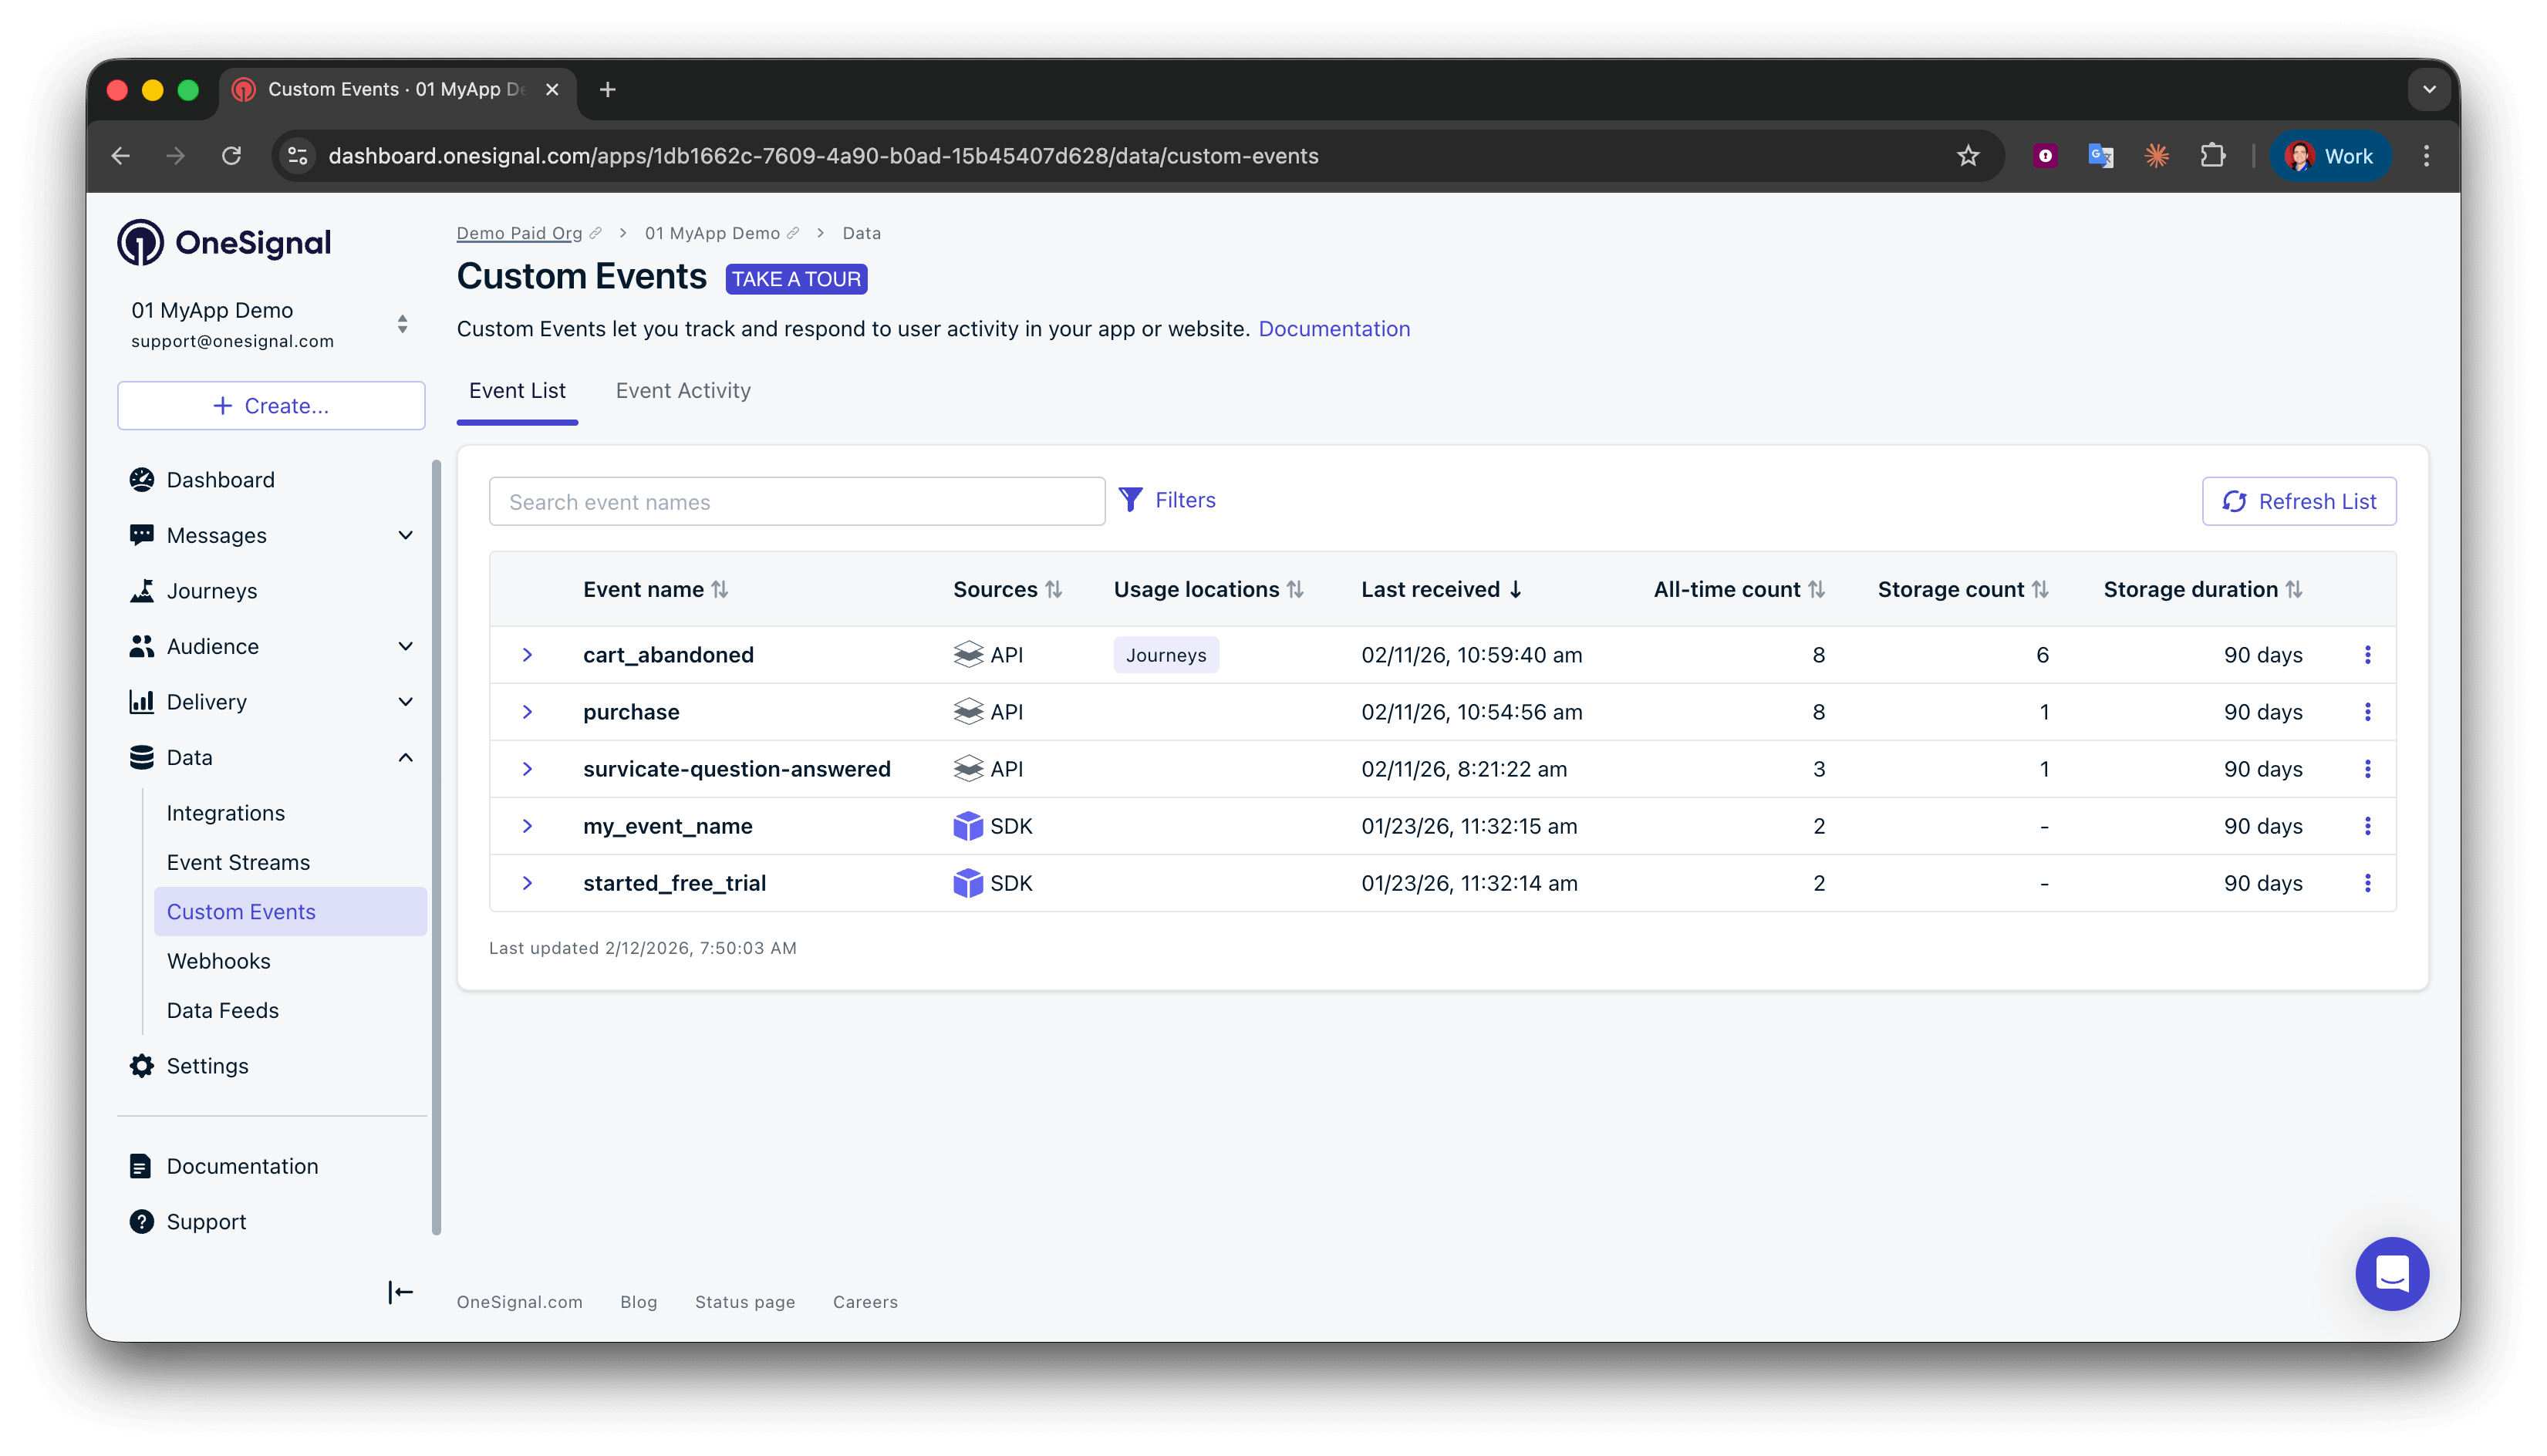Click the Refresh List button
2547x1456 pixels.
(x=2298, y=501)
